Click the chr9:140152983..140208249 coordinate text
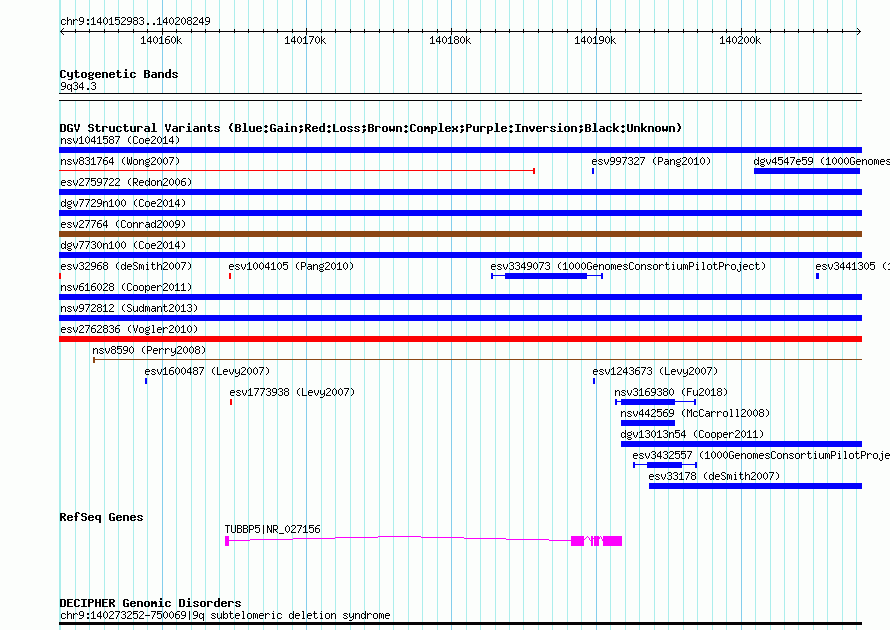890x630 pixels. tap(135, 21)
